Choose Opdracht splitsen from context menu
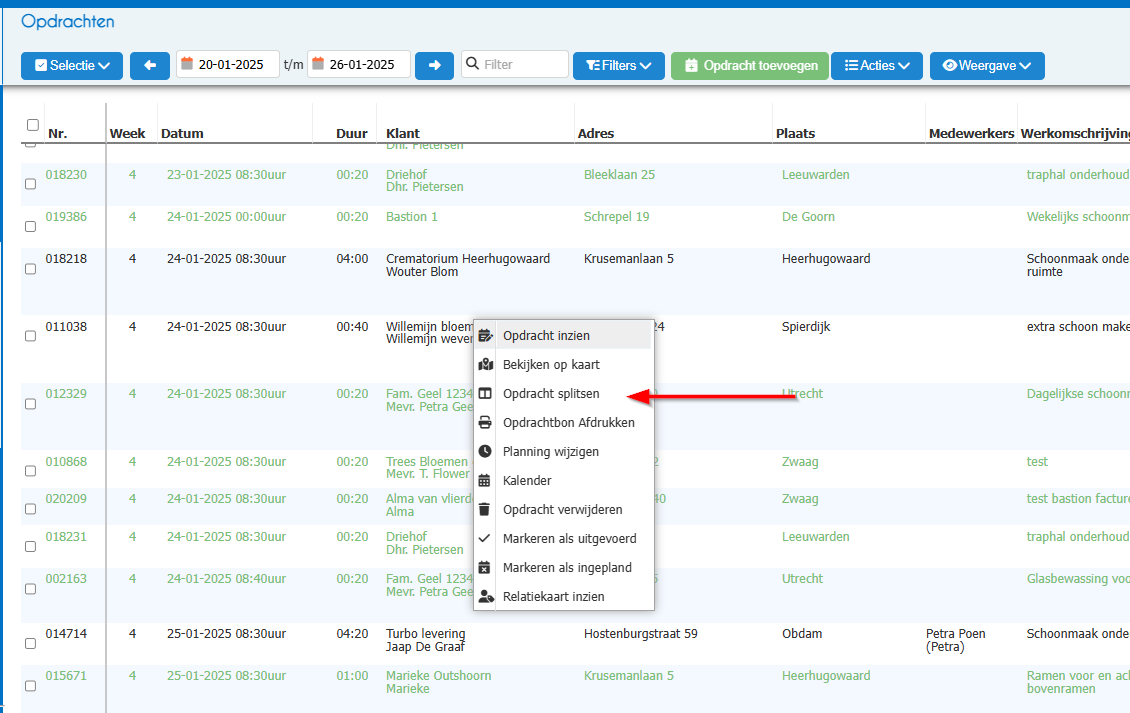The width and height of the screenshot is (1130, 713). 564,394
